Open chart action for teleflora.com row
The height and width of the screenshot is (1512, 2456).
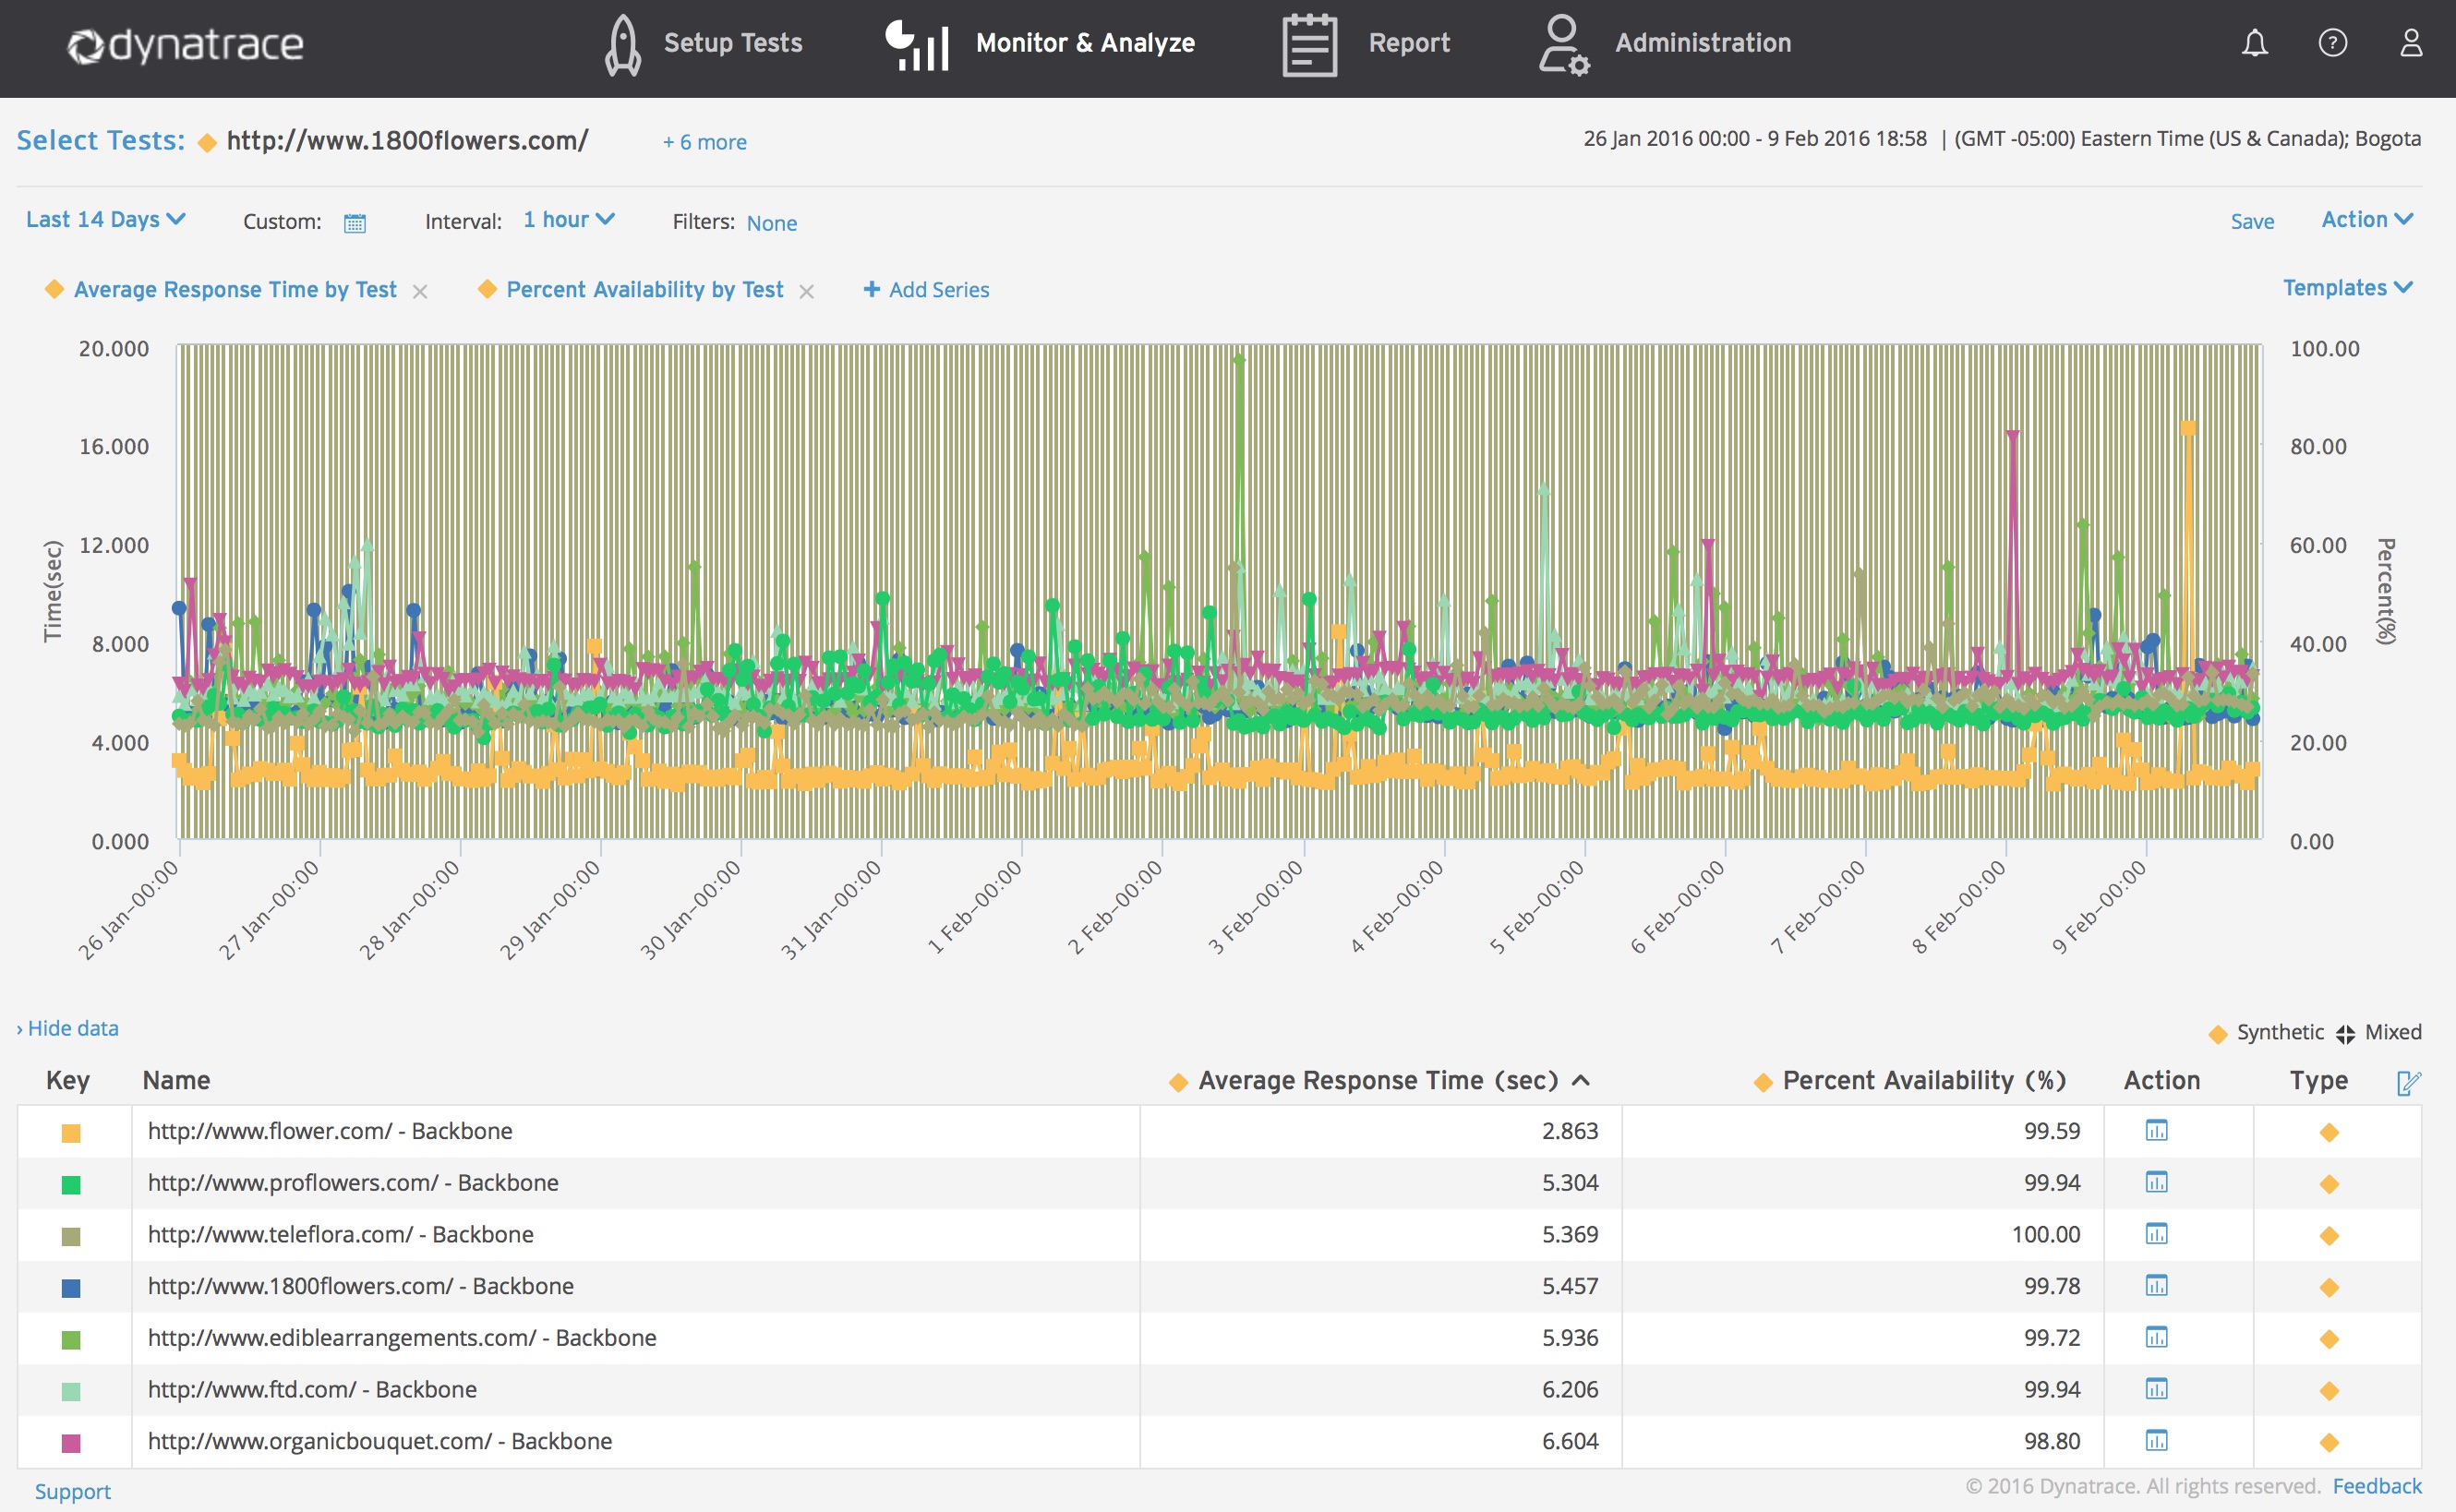(2157, 1234)
